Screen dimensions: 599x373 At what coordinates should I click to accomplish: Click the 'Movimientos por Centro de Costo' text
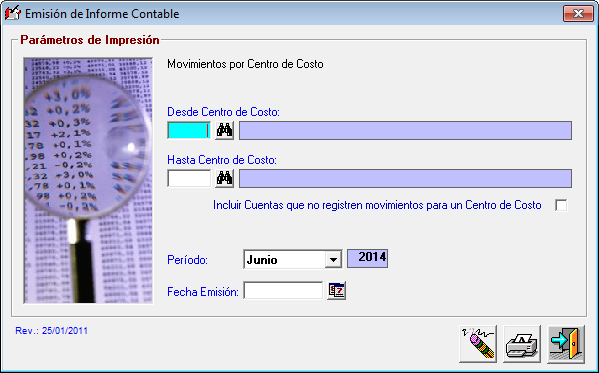[x=245, y=64]
